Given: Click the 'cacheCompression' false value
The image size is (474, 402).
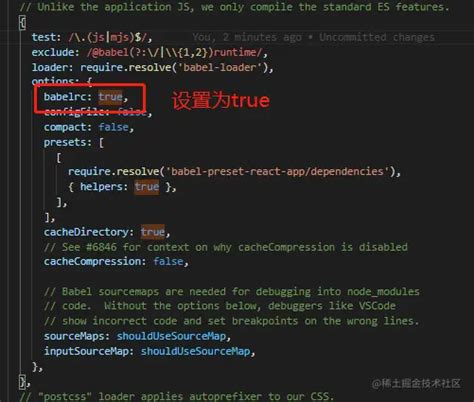Looking at the screenshot, I should tap(168, 261).
